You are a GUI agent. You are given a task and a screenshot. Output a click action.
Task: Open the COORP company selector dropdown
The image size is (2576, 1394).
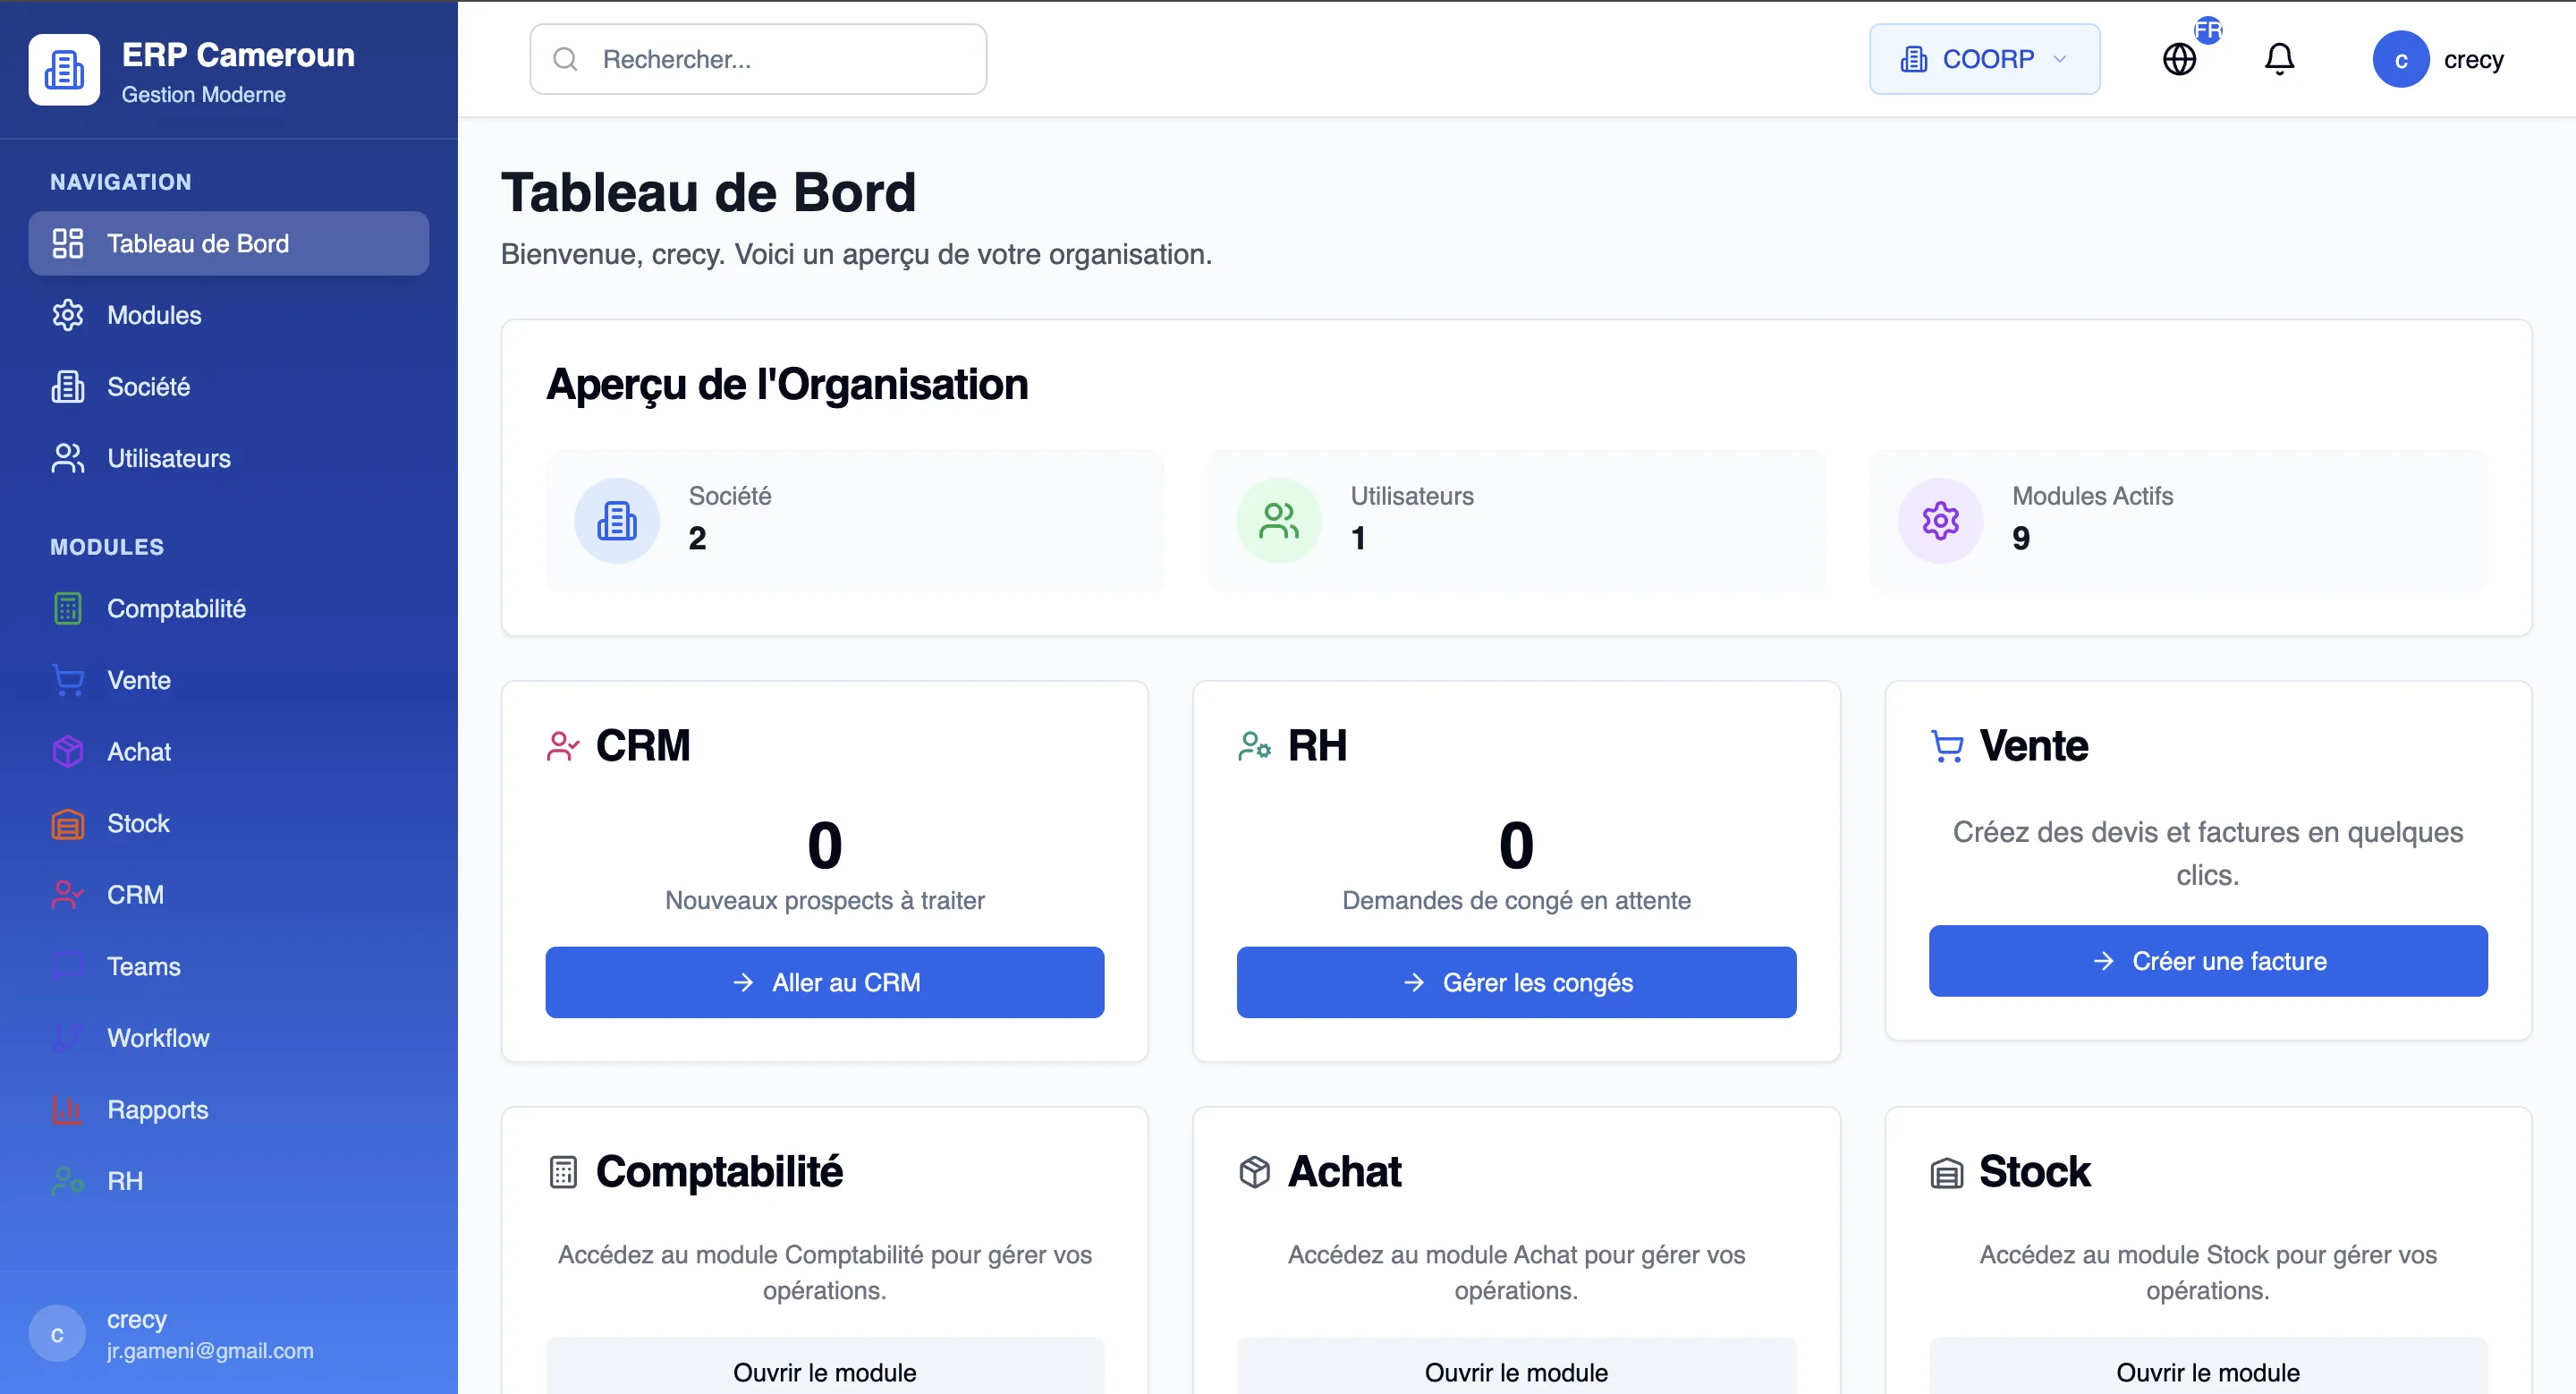point(1983,58)
